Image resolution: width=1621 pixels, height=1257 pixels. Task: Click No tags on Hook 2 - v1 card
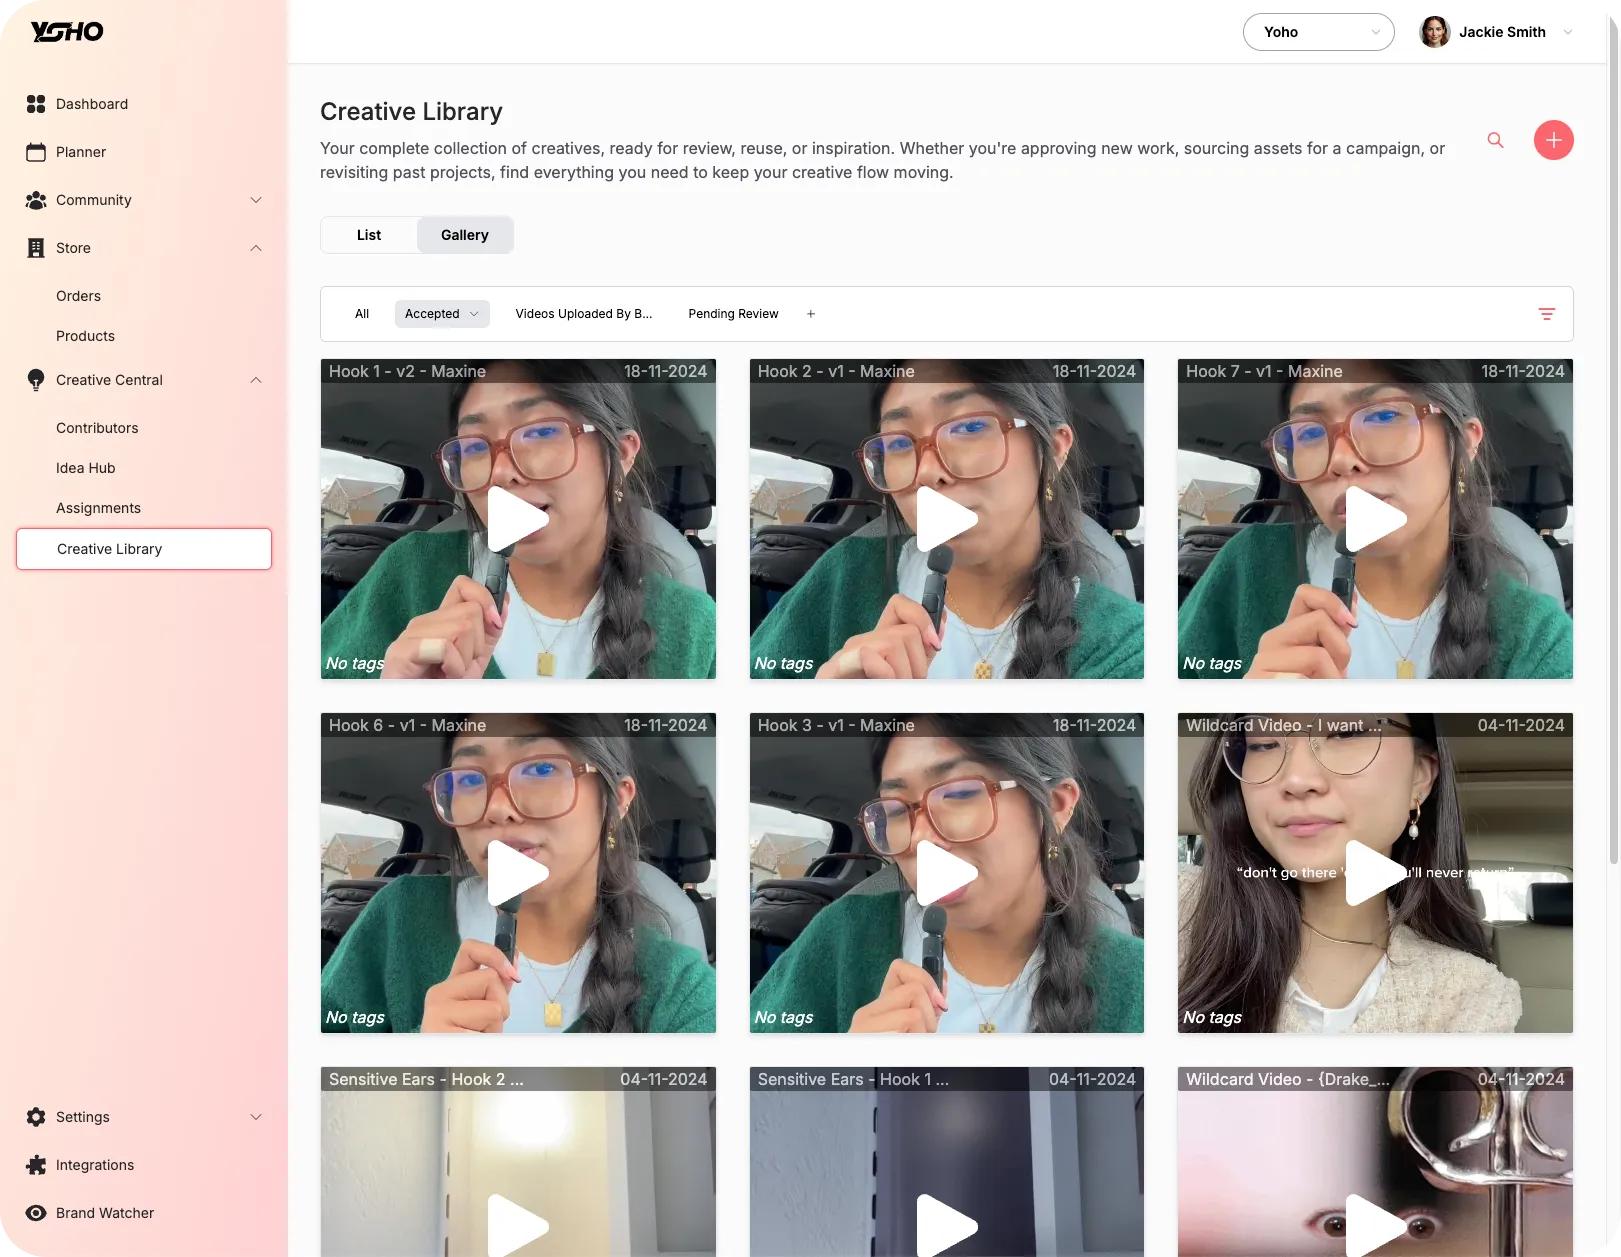click(784, 663)
